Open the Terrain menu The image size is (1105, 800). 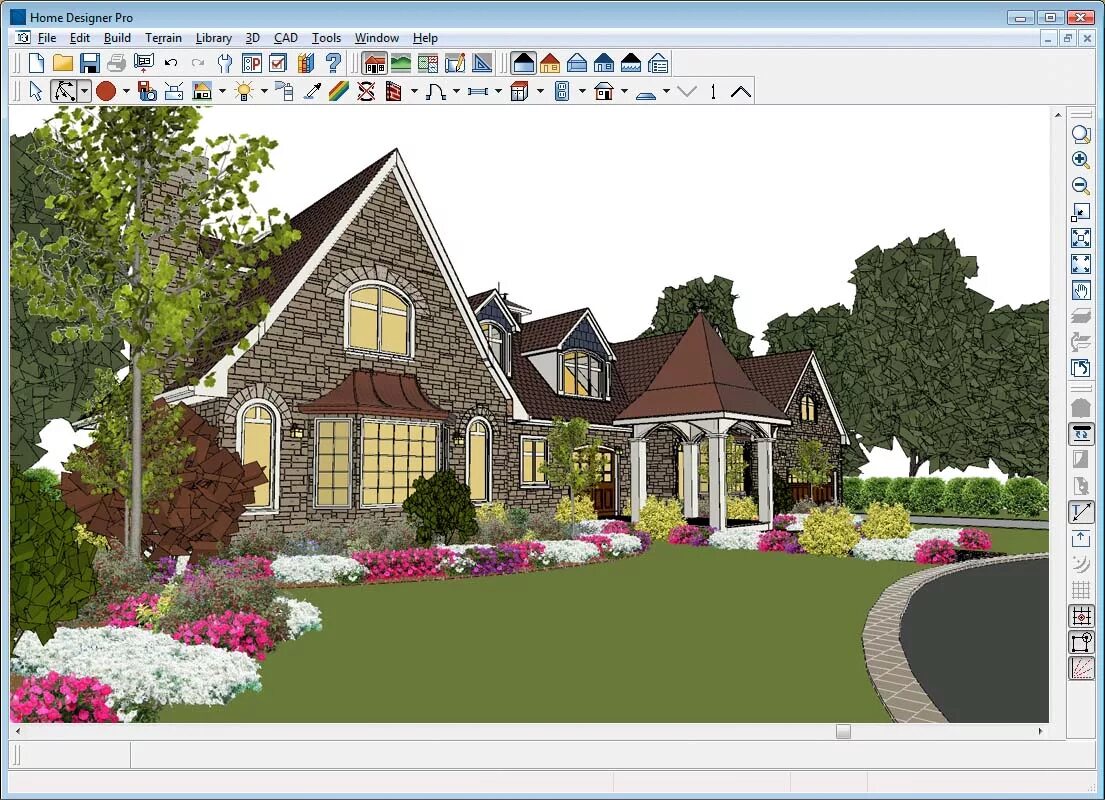(x=163, y=37)
